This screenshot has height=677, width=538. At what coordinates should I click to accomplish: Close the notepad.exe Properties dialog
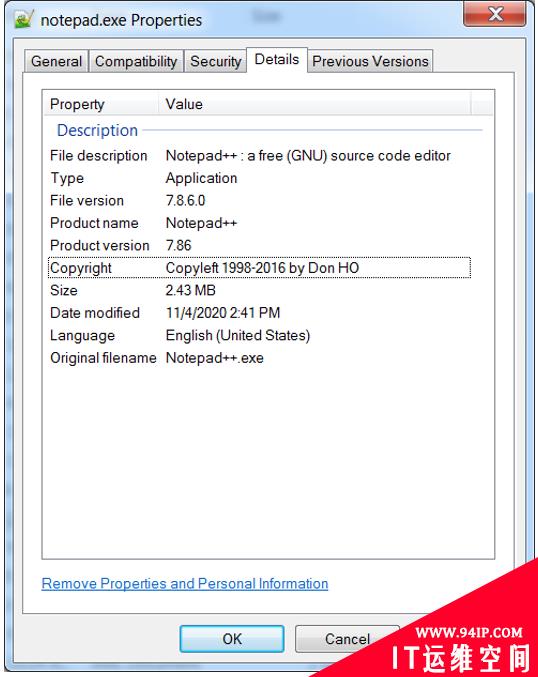point(495,14)
